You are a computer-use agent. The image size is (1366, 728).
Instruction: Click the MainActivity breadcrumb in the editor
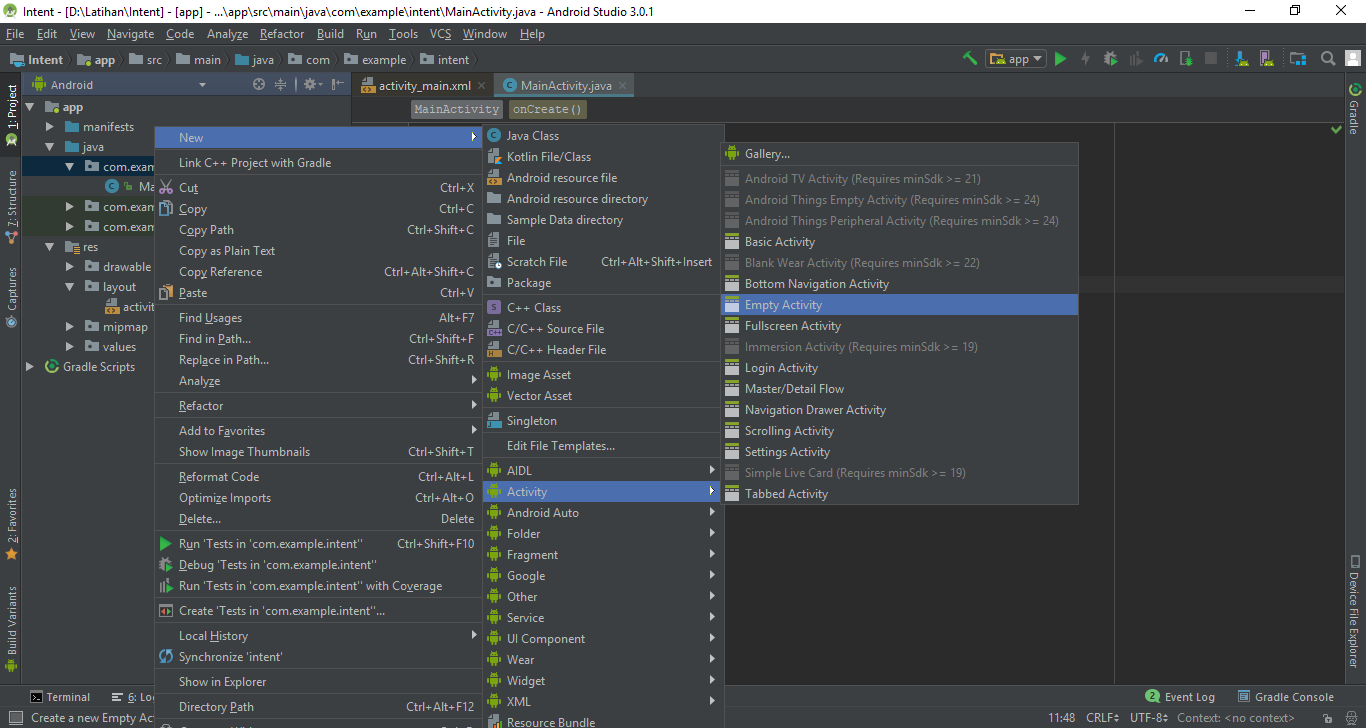pyautogui.click(x=457, y=109)
